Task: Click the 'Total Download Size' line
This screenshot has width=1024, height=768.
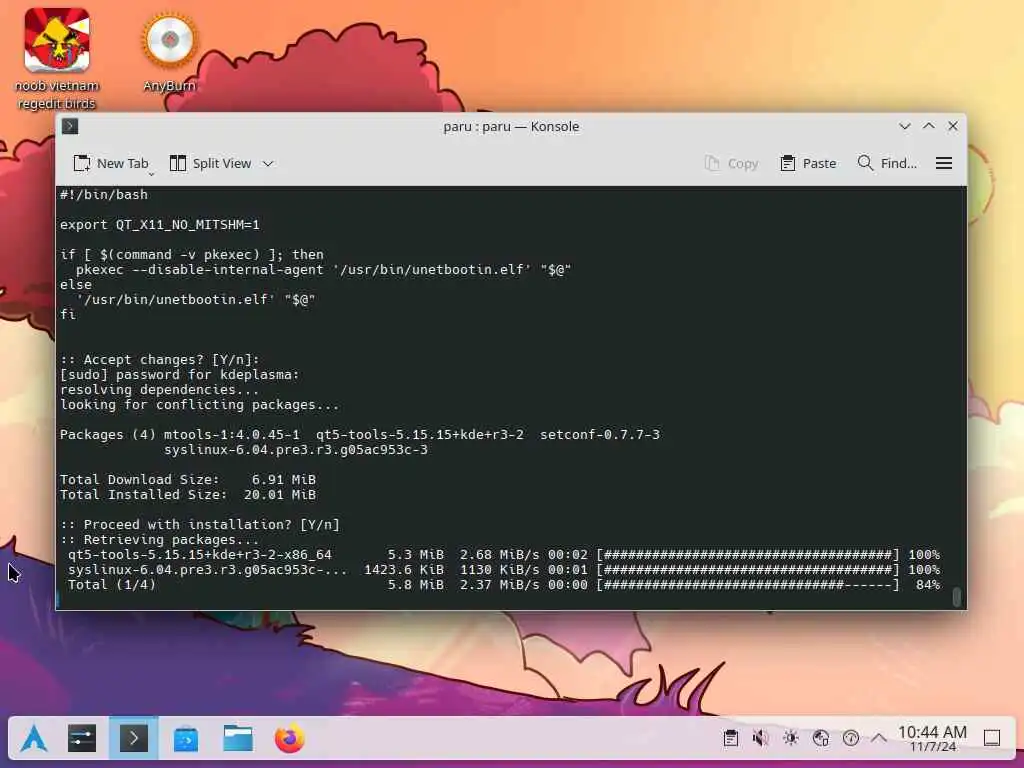Action: [x=188, y=479]
